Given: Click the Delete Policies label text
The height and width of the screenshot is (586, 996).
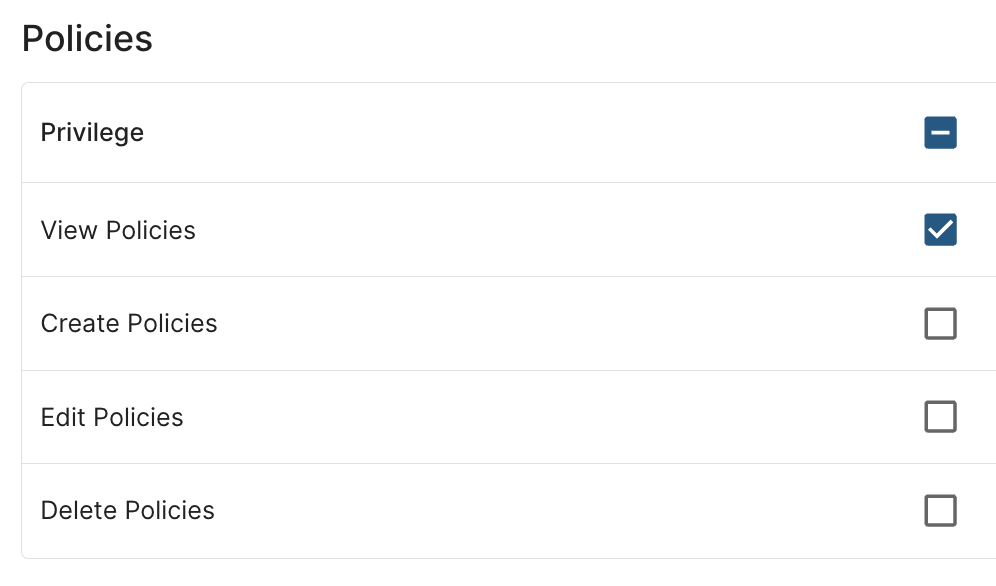Looking at the screenshot, I should point(128,511).
